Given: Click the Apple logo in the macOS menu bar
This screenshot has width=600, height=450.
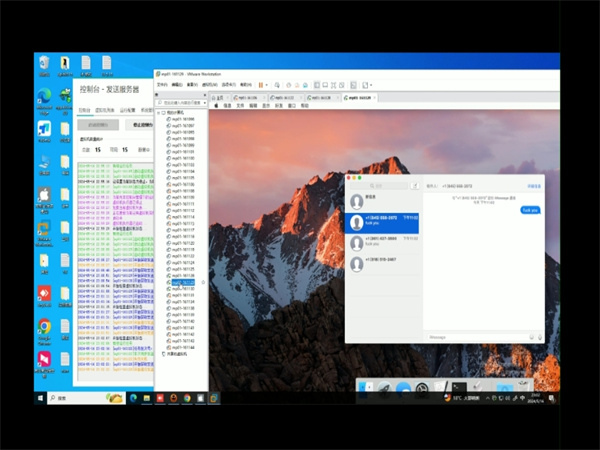Looking at the screenshot, I should click(x=215, y=105).
